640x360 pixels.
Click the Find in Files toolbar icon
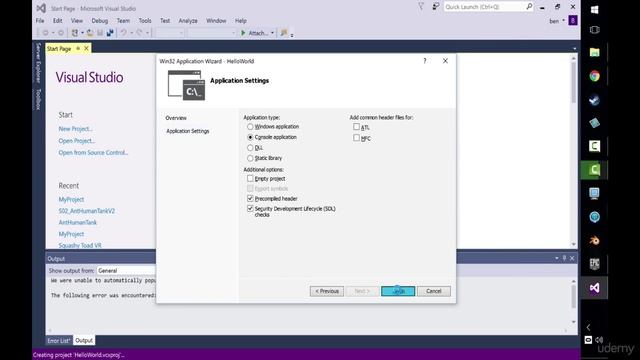284,33
